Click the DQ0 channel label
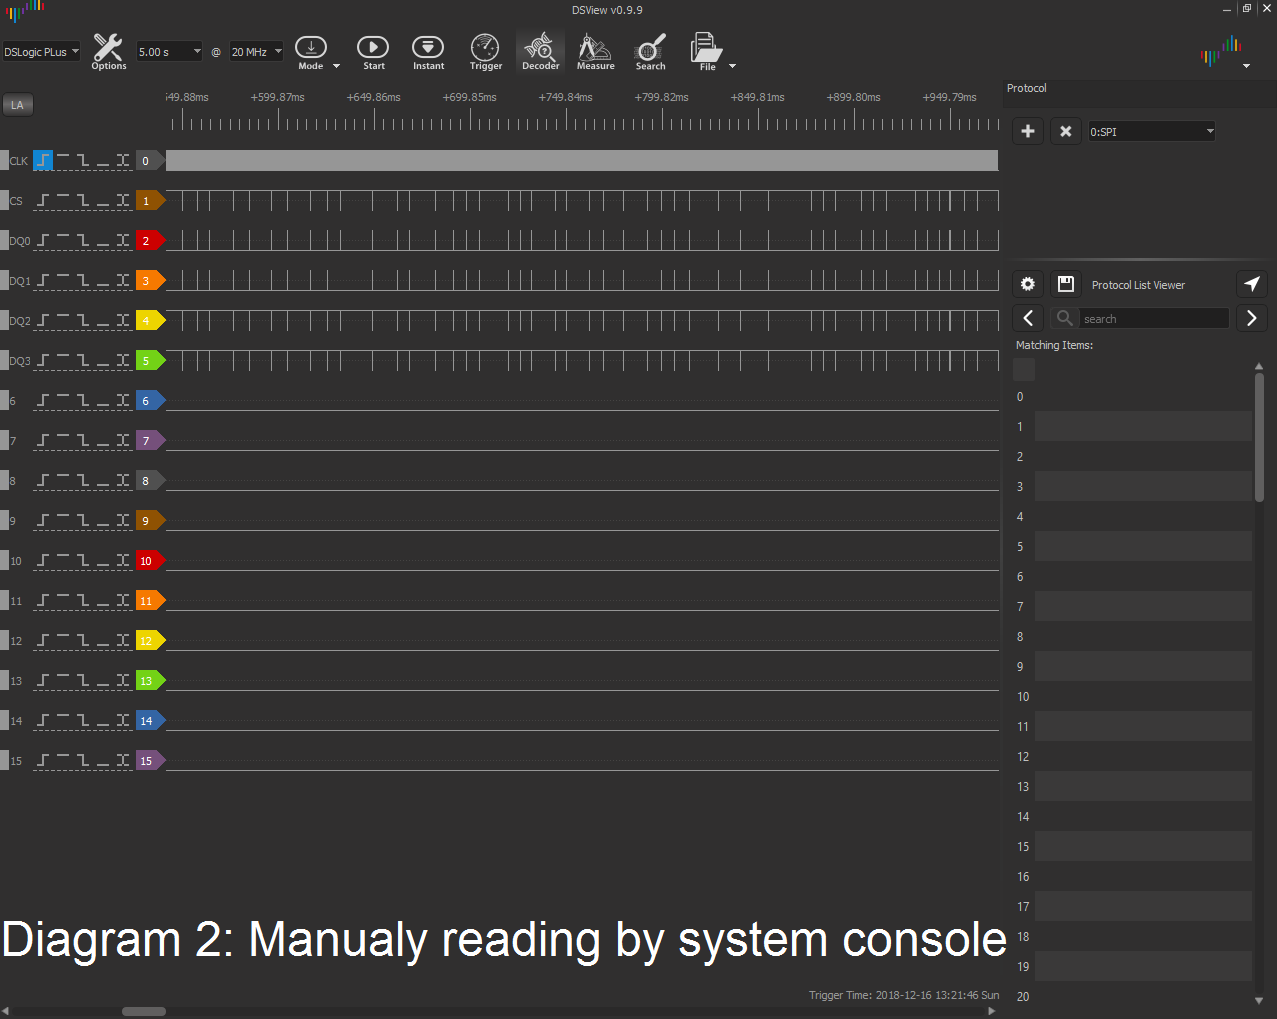The height and width of the screenshot is (1019, 1277). click(x=20, y=241)
